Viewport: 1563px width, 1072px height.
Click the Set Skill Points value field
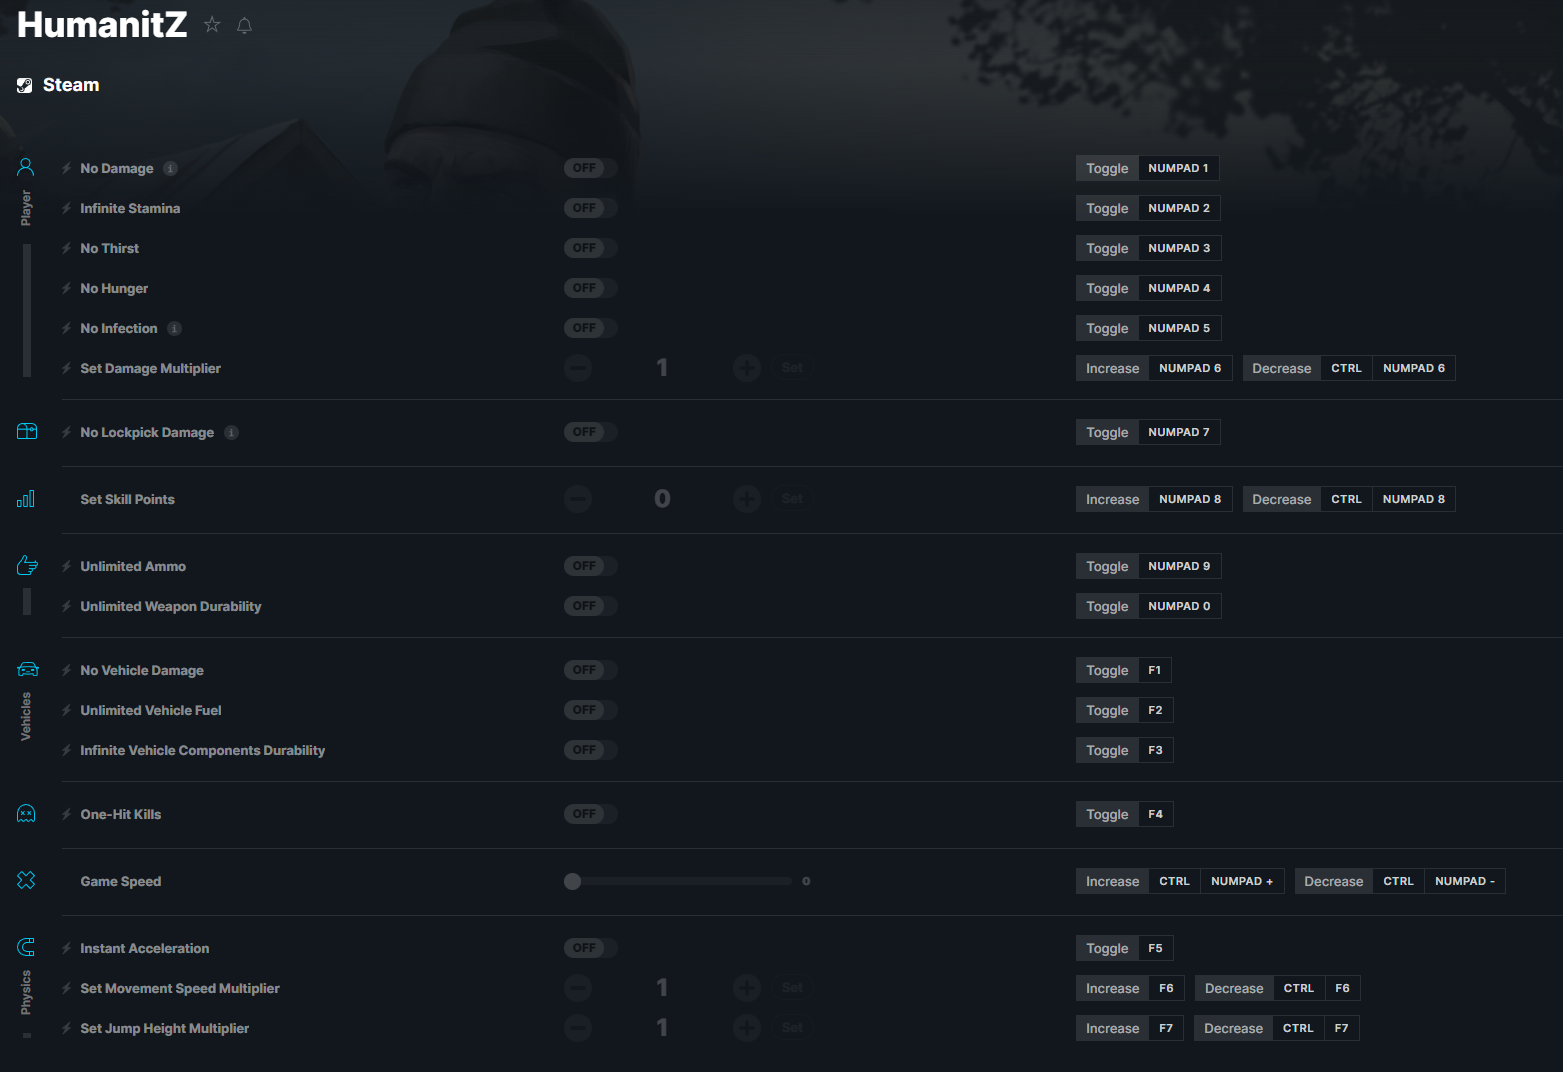pos(662,499)
